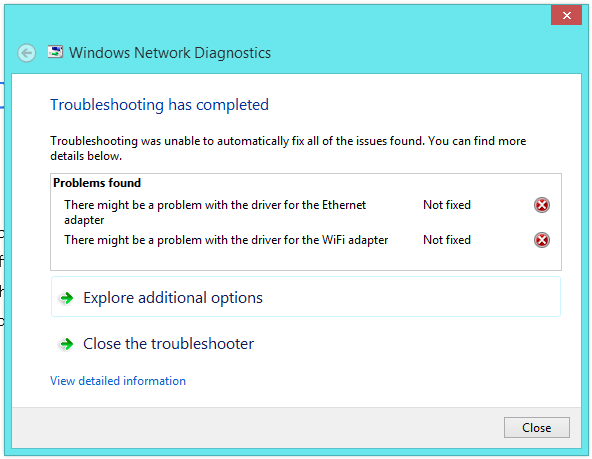
Task: Click green arrow beside Explore additional options
Action: click(66, 298)
